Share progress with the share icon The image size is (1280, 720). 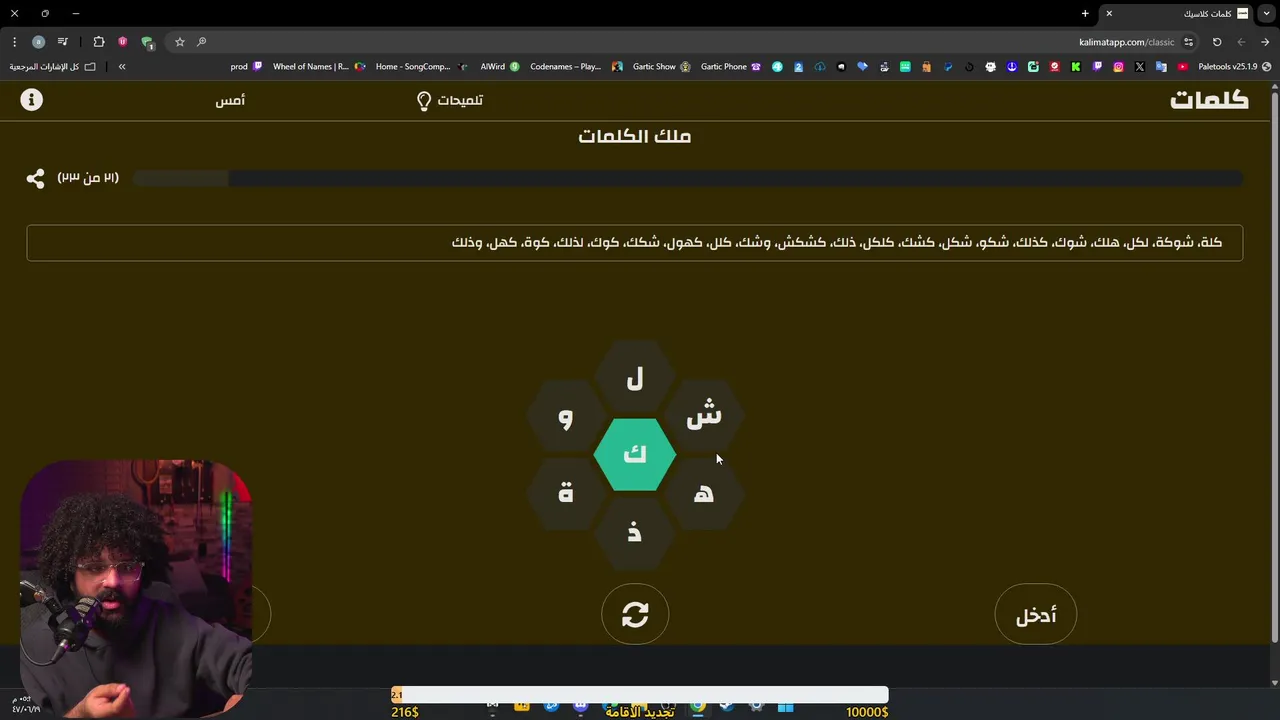[35, 178]
